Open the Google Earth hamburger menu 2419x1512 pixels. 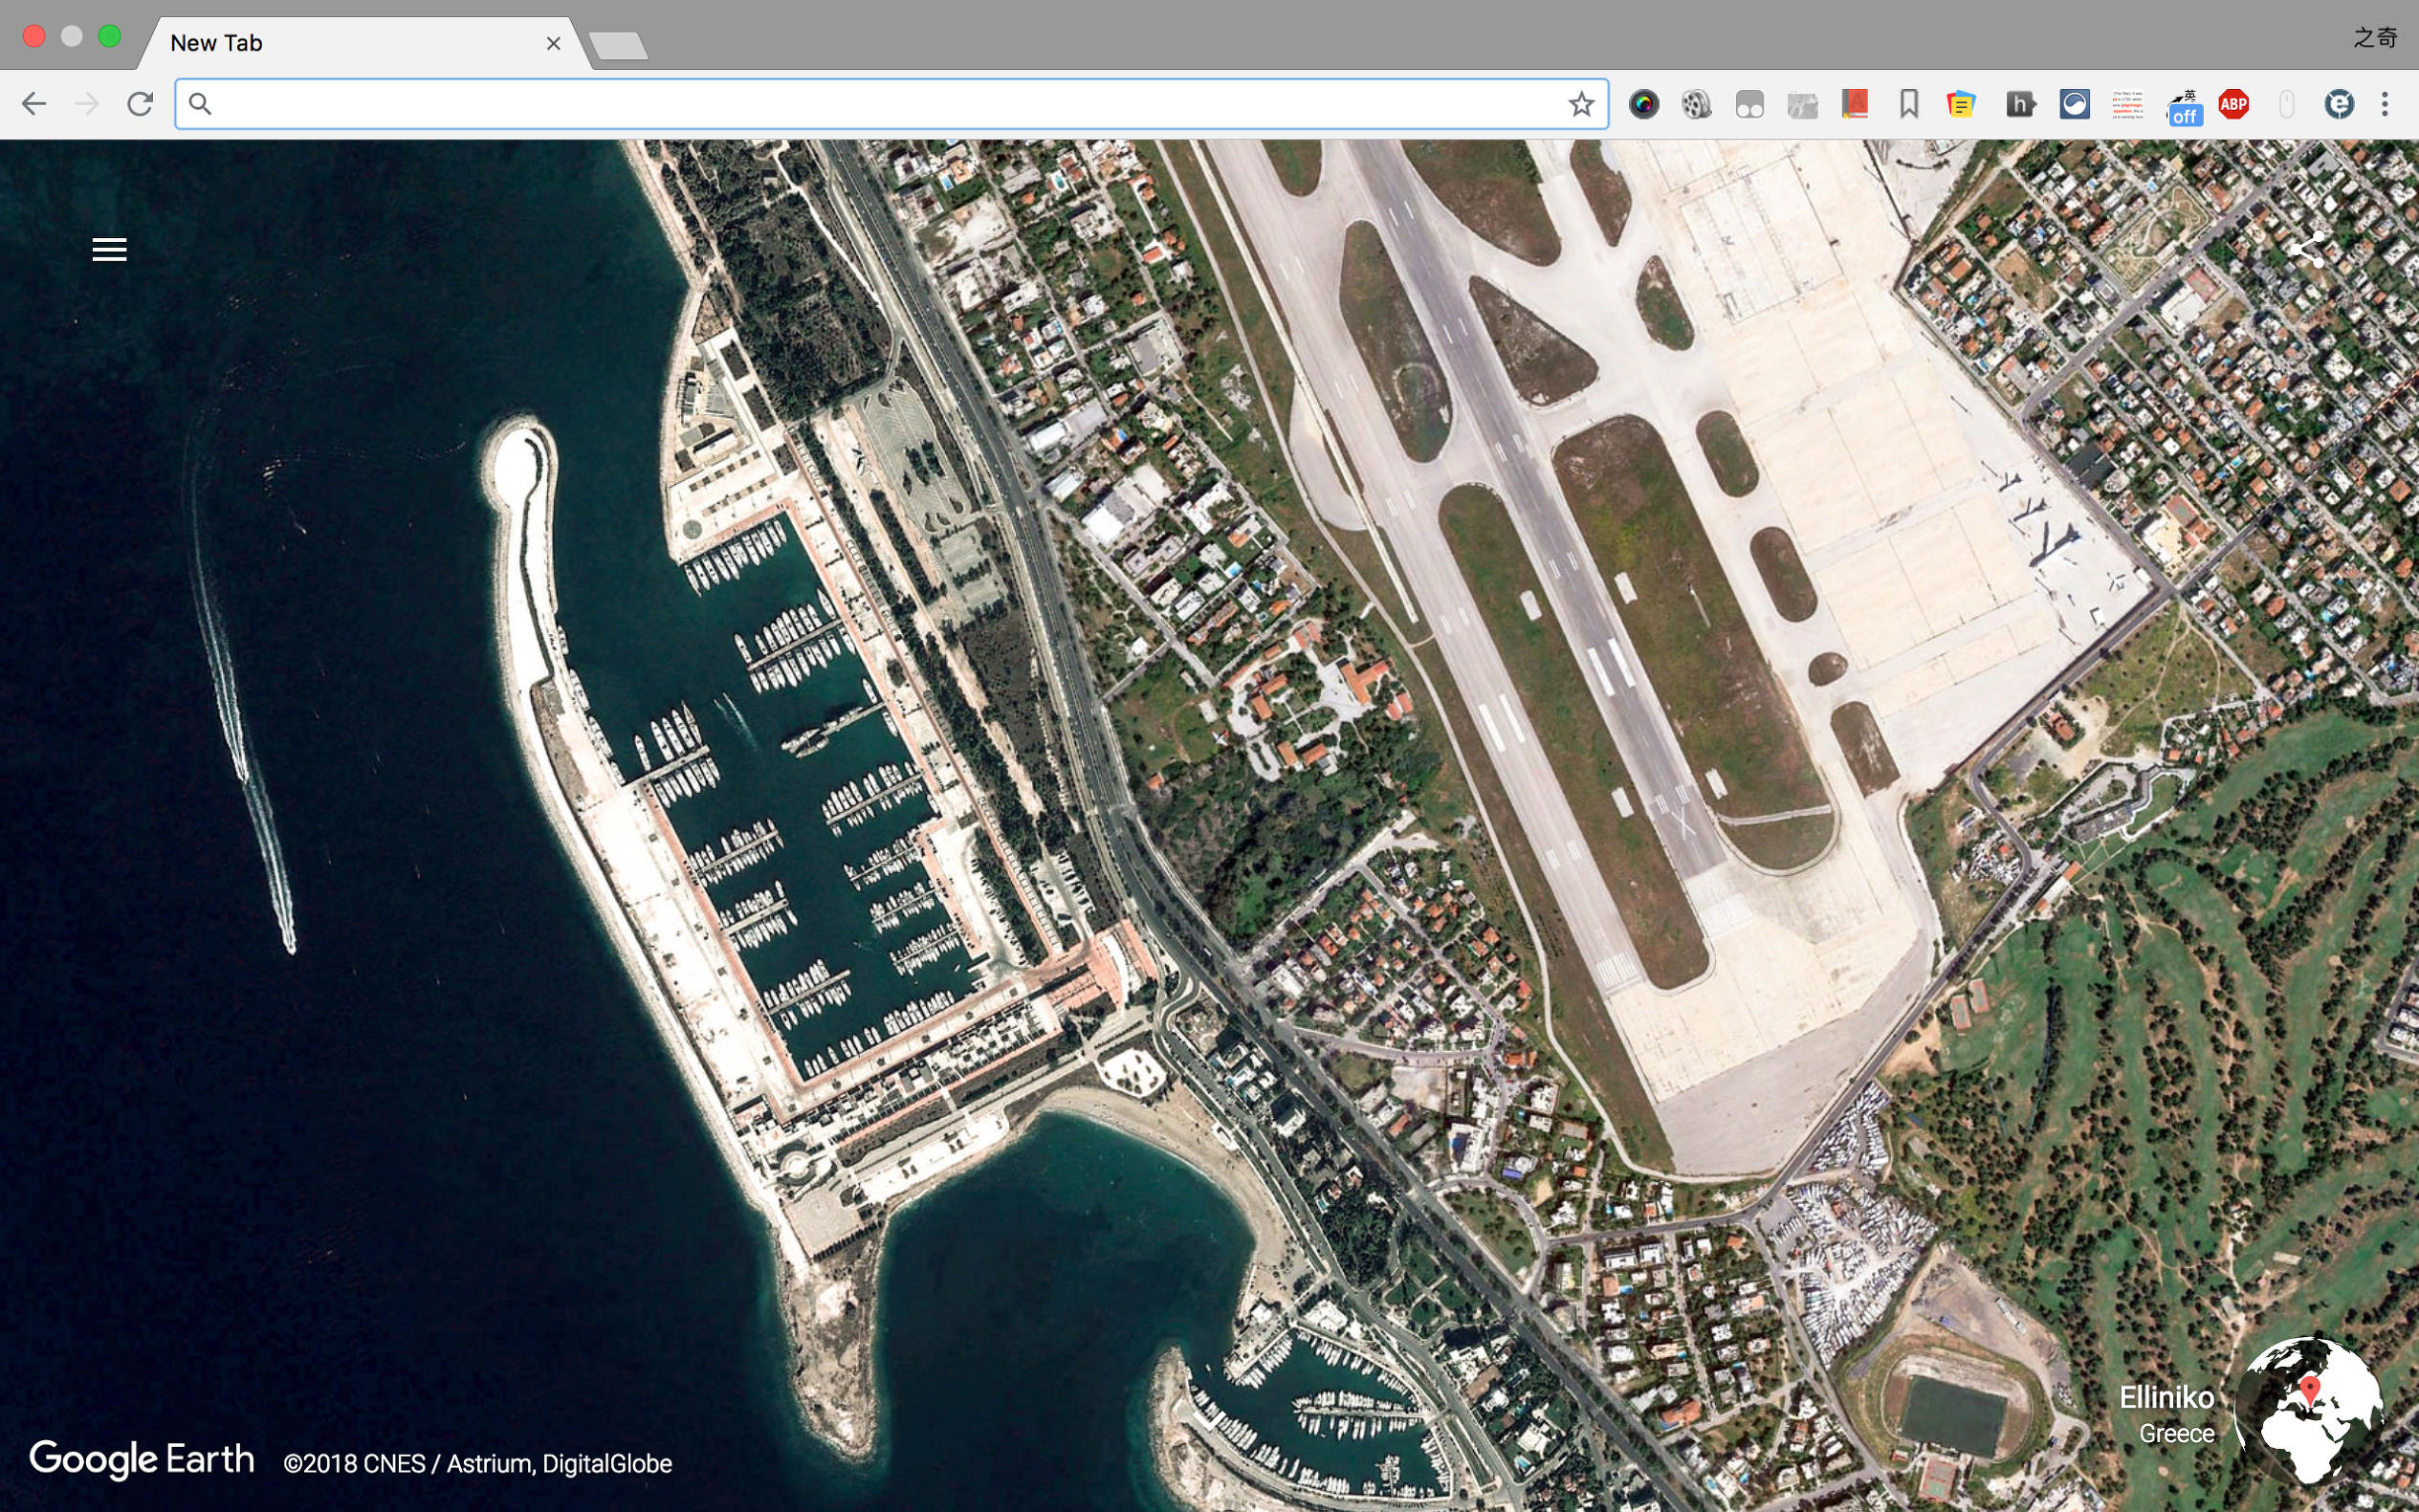click(109, 249)
